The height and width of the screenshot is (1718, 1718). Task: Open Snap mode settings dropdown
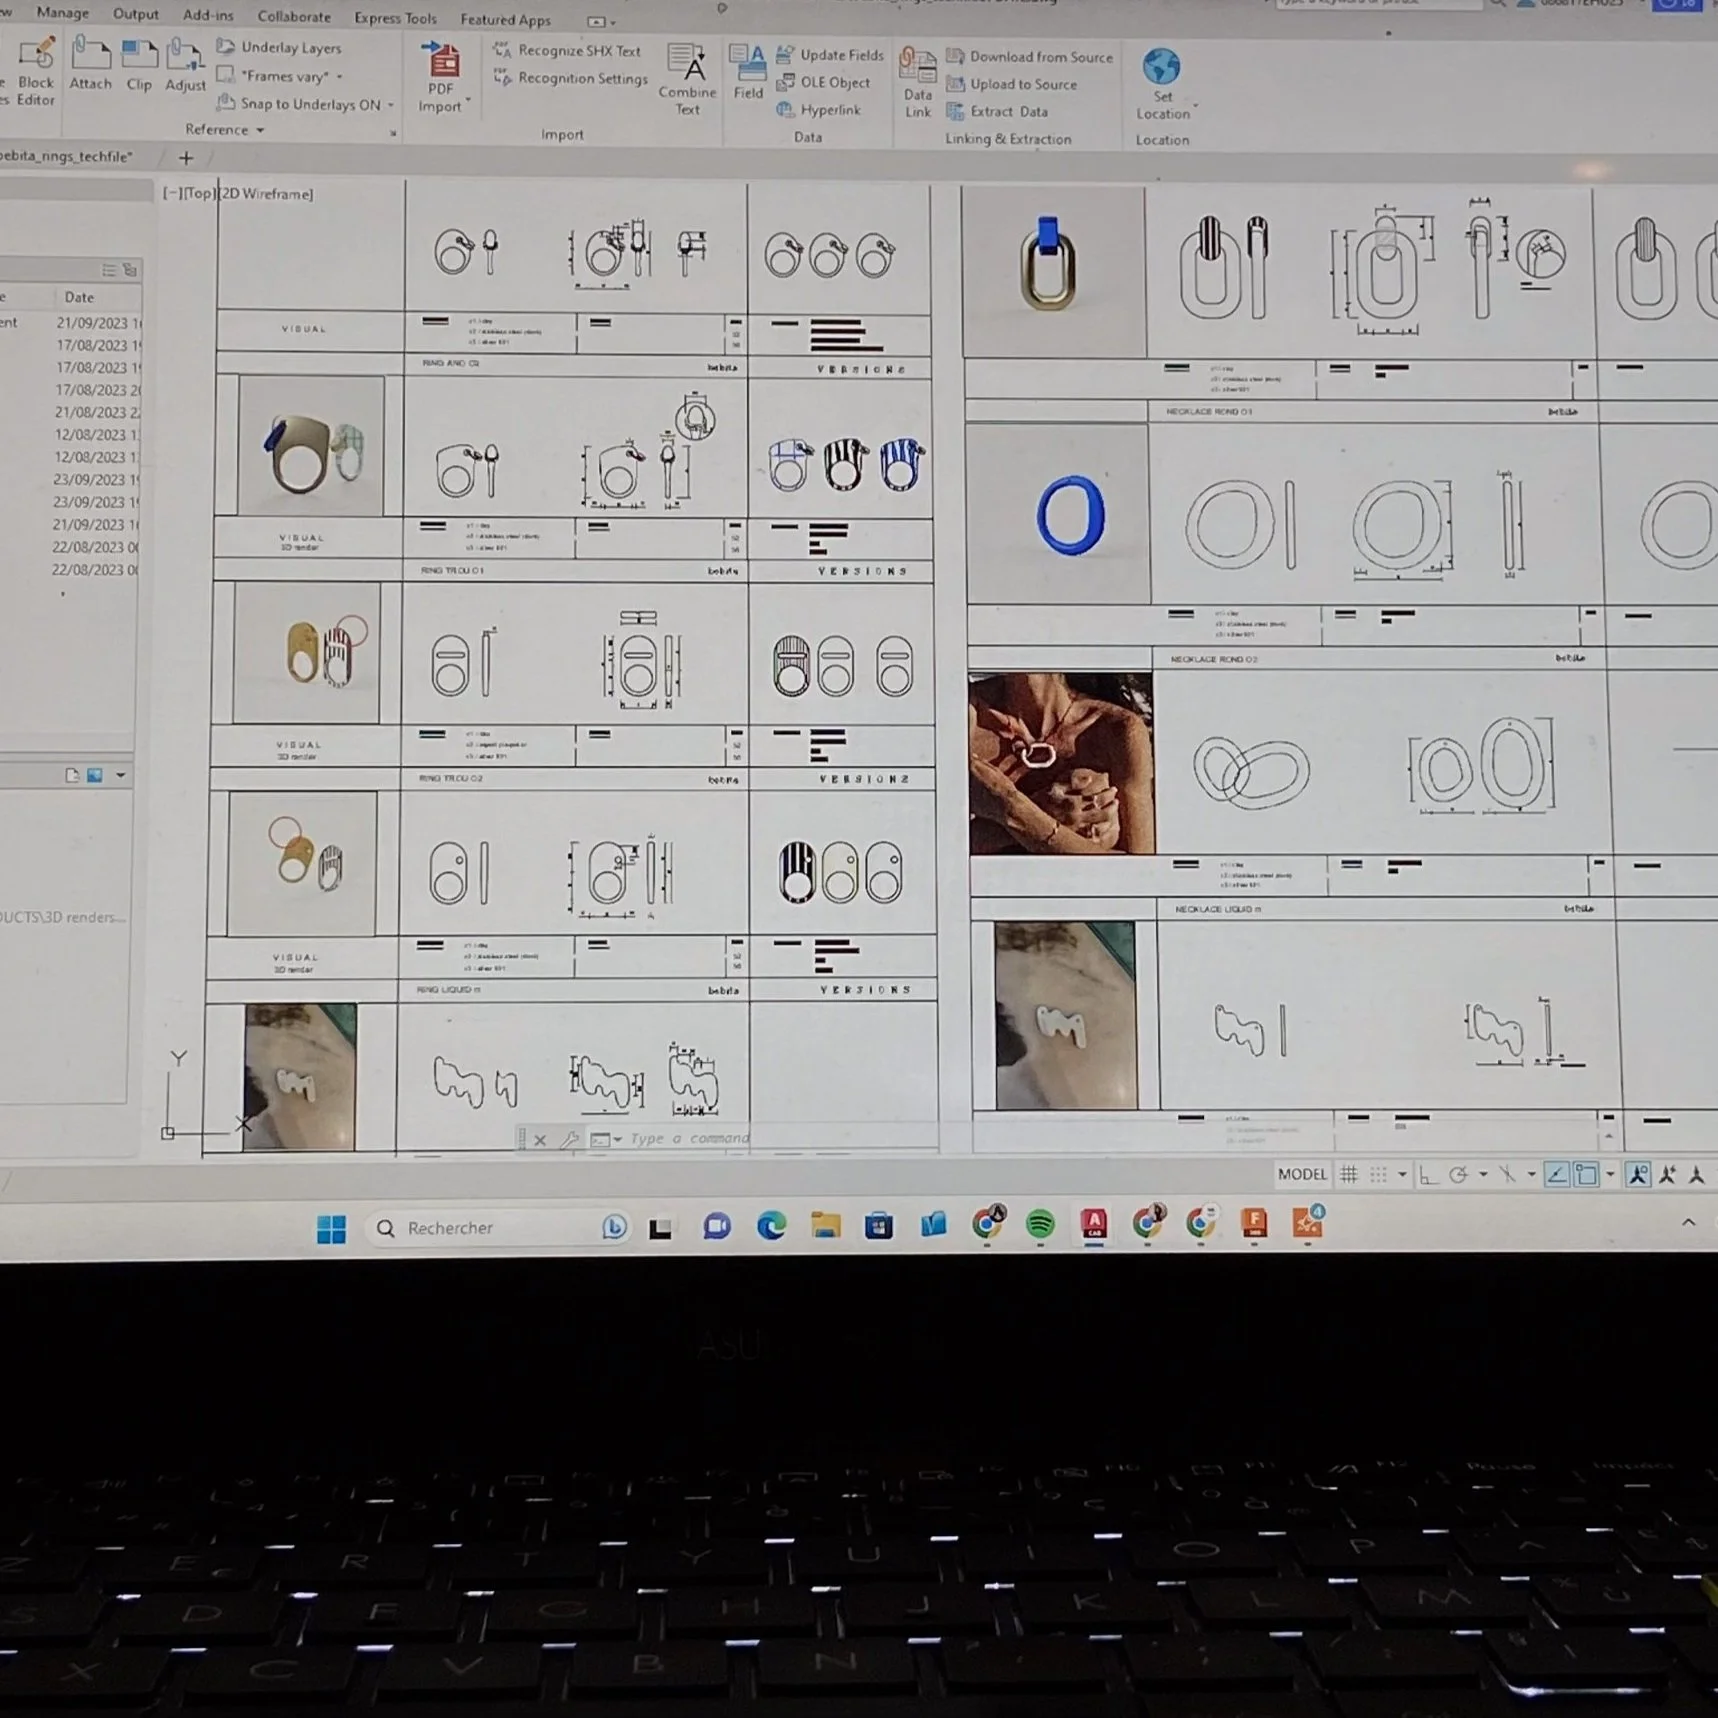click(x=1402, y=1175)
